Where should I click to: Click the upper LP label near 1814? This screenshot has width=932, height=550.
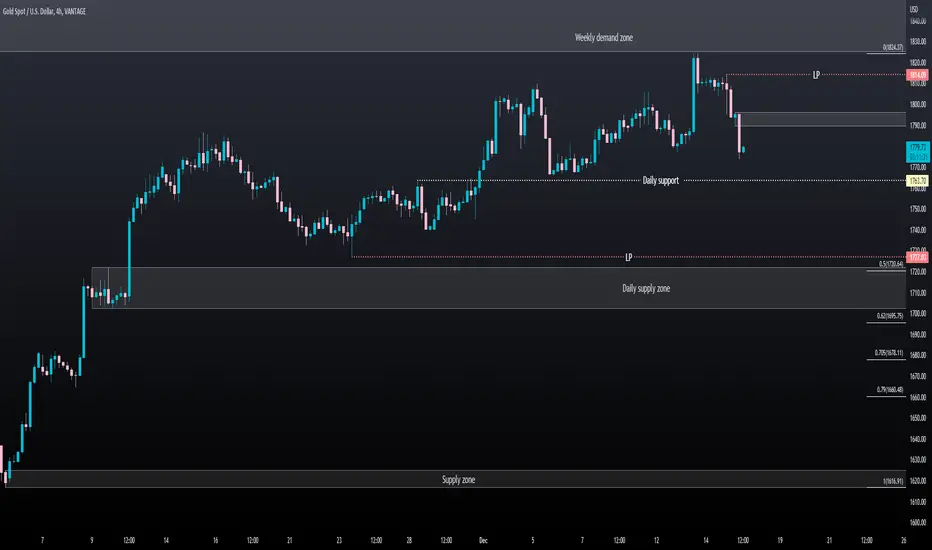(816, 75)
